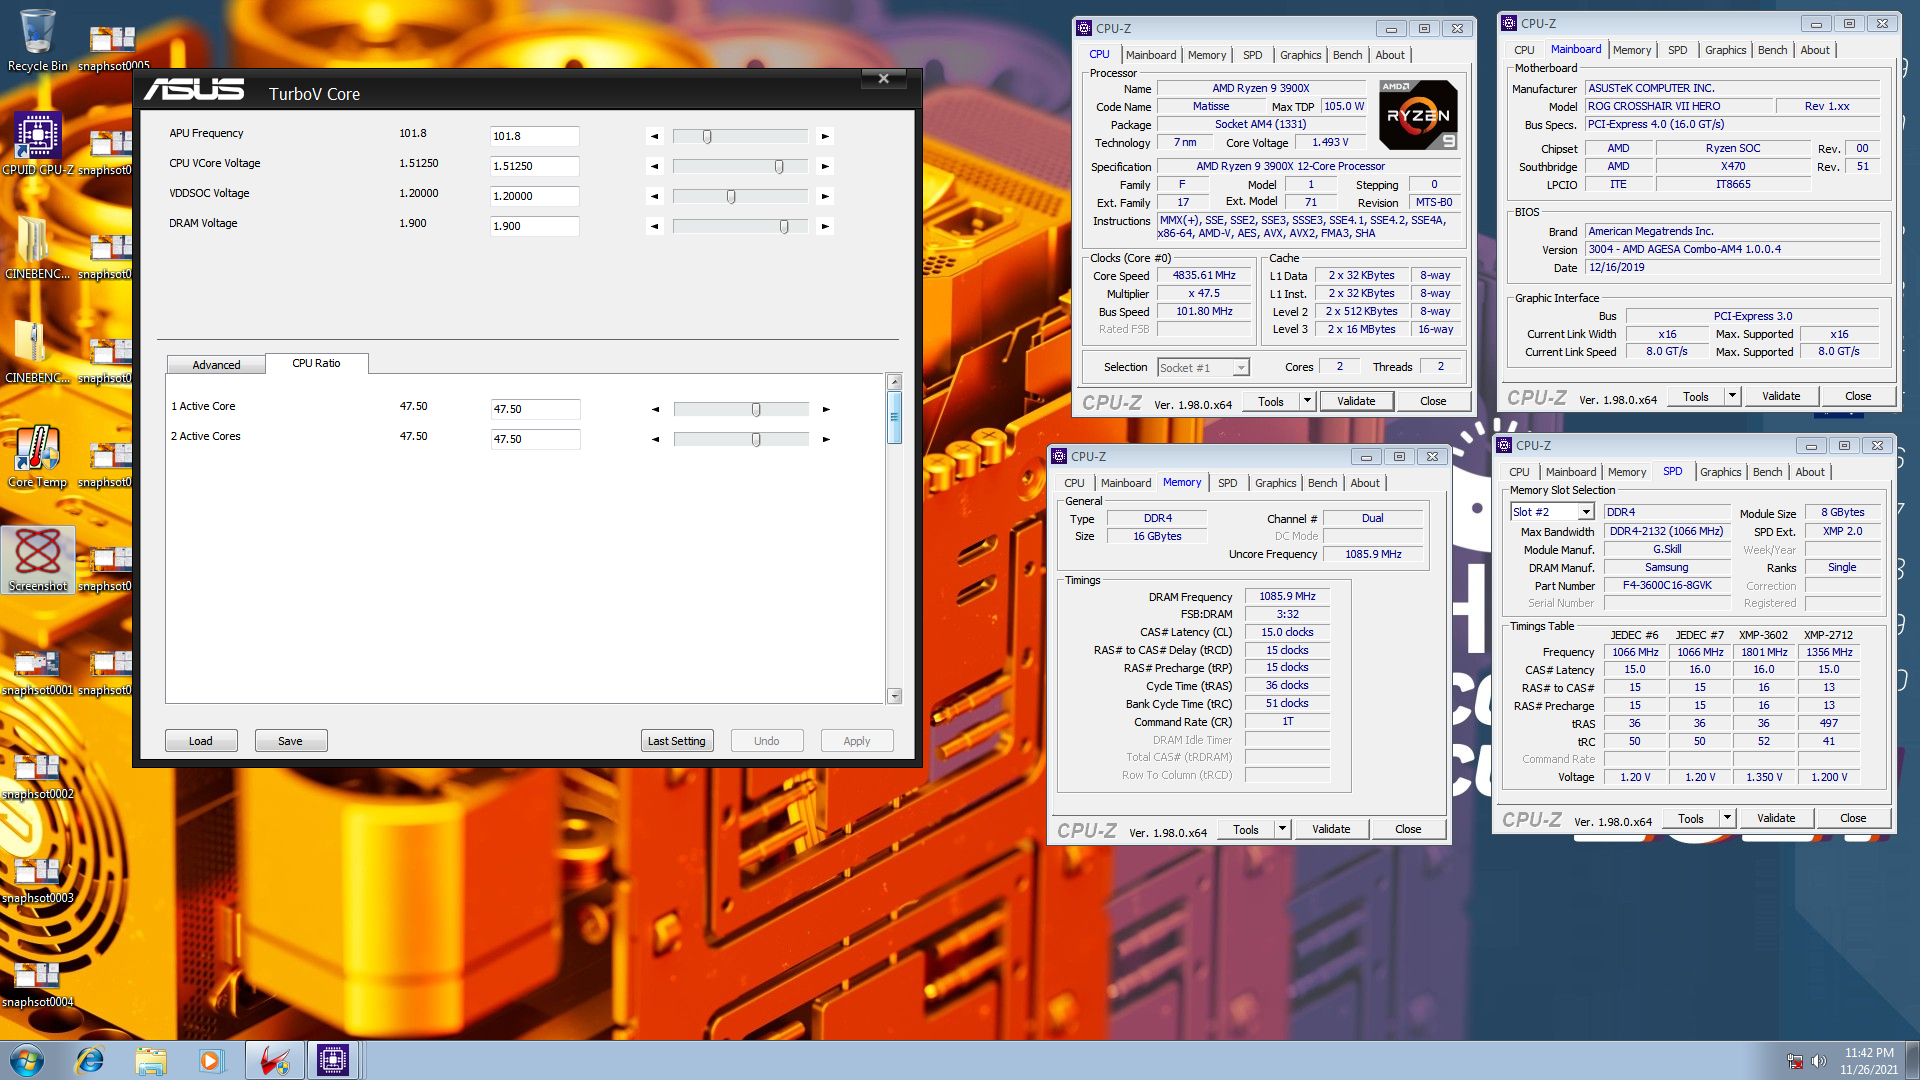Select the snaphsot0001 file on the desktop
1920x1080 pixels.
point(37,673)
